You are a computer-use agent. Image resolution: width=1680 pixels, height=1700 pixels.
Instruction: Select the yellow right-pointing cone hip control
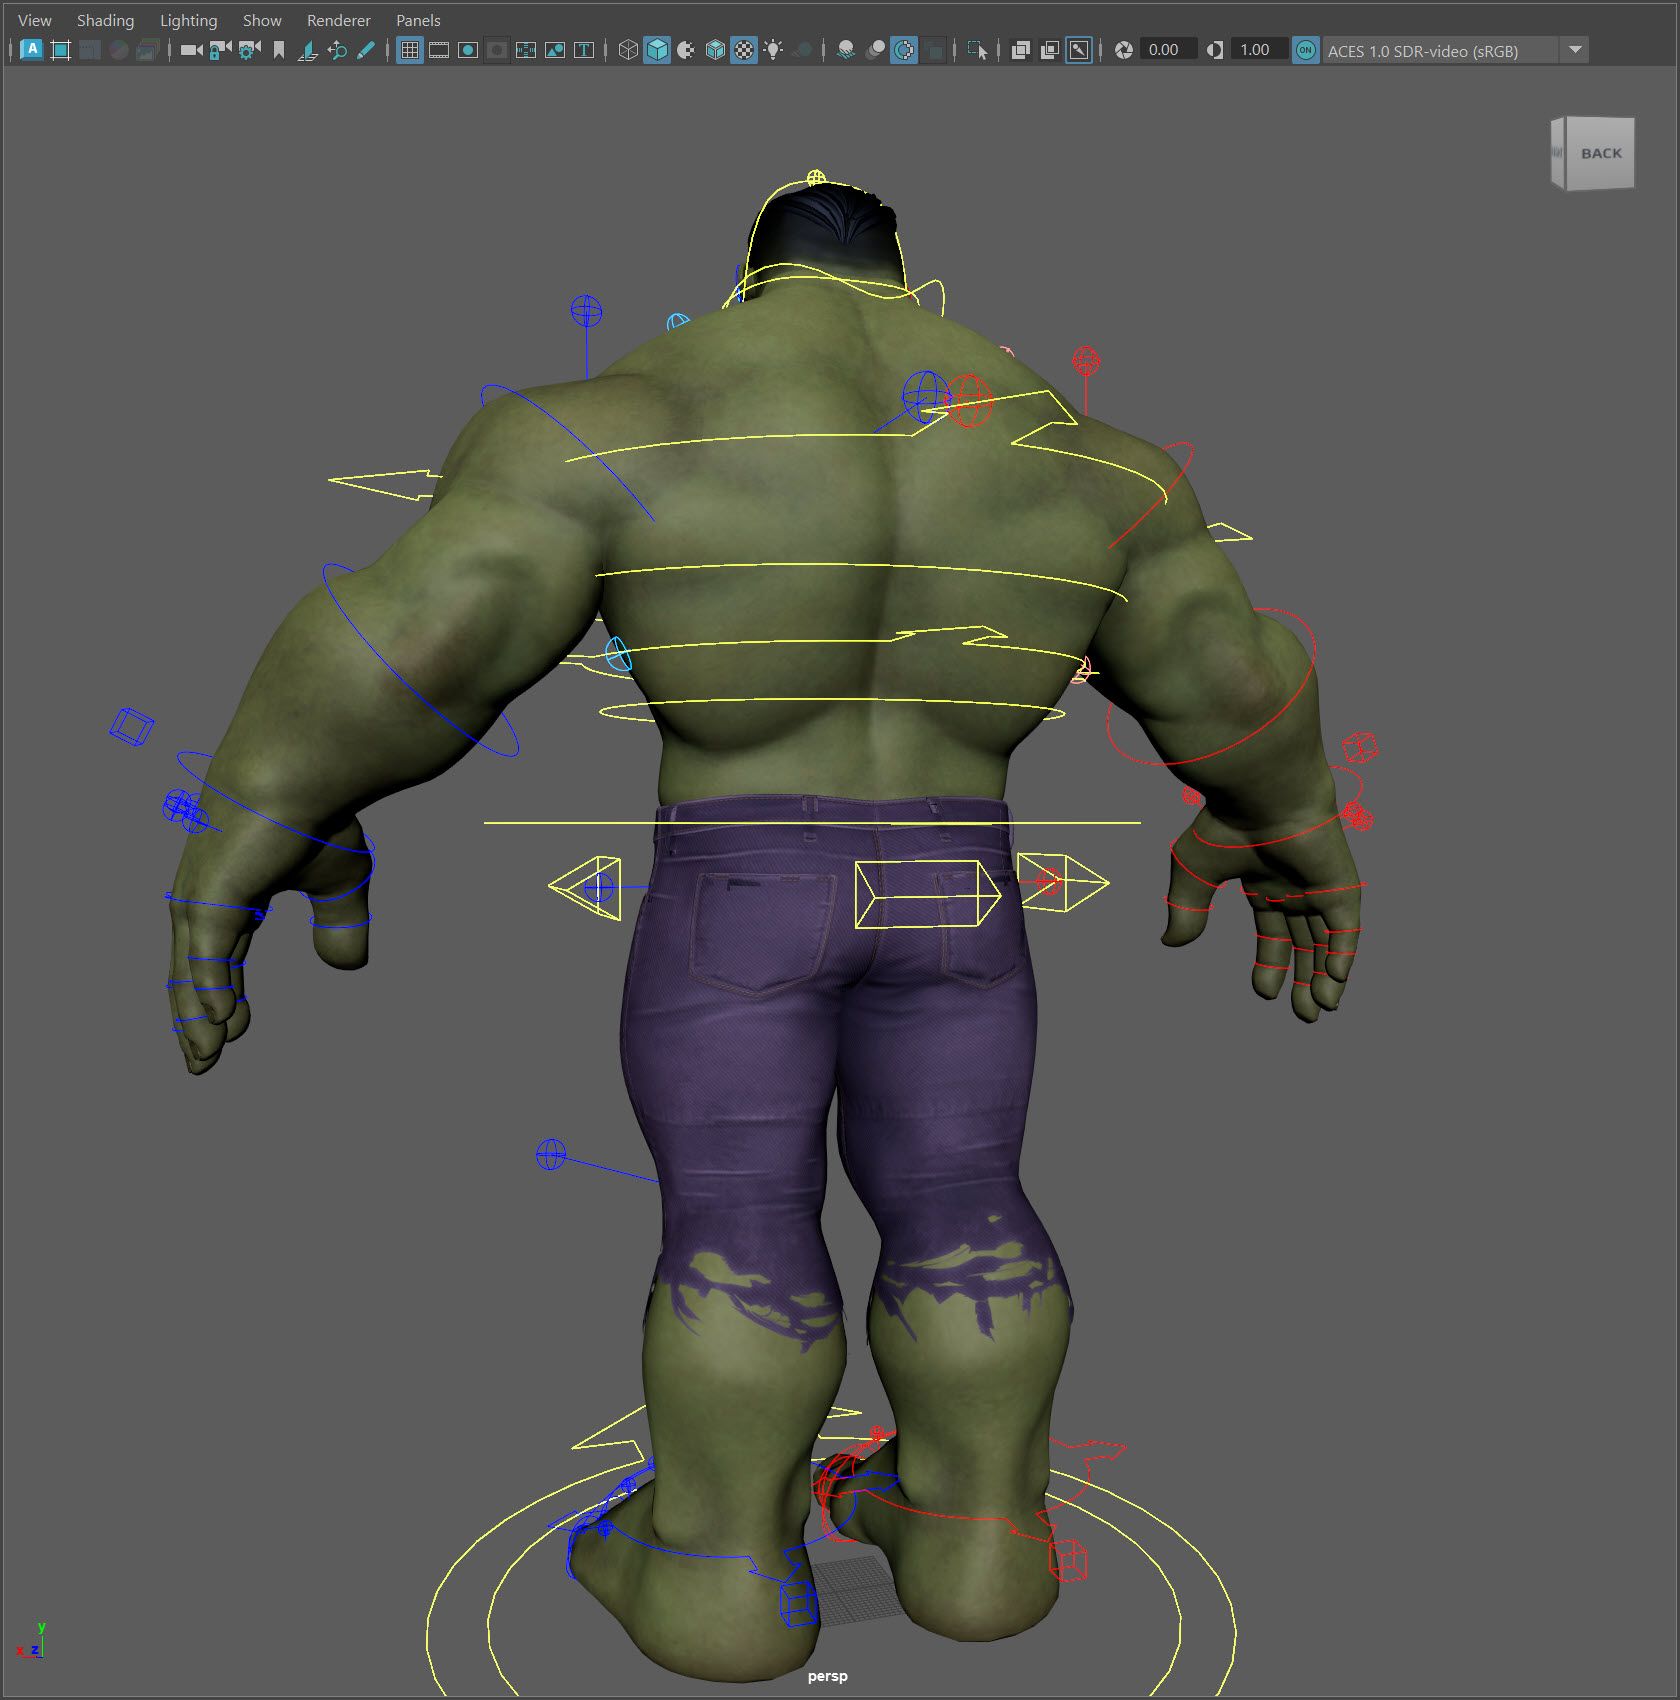click(x=1063, y=882)
